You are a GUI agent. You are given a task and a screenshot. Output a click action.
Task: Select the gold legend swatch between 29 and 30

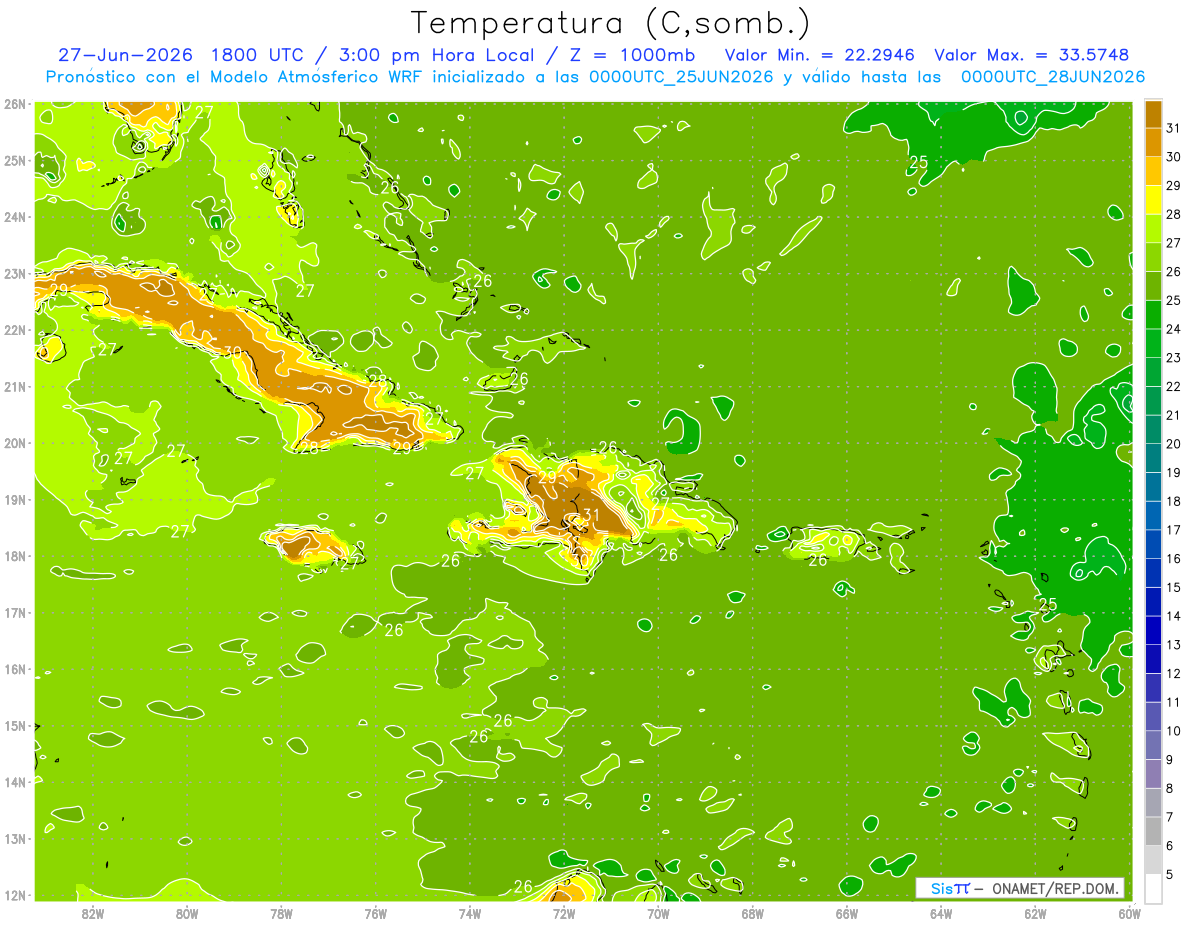pos(1153,171)
